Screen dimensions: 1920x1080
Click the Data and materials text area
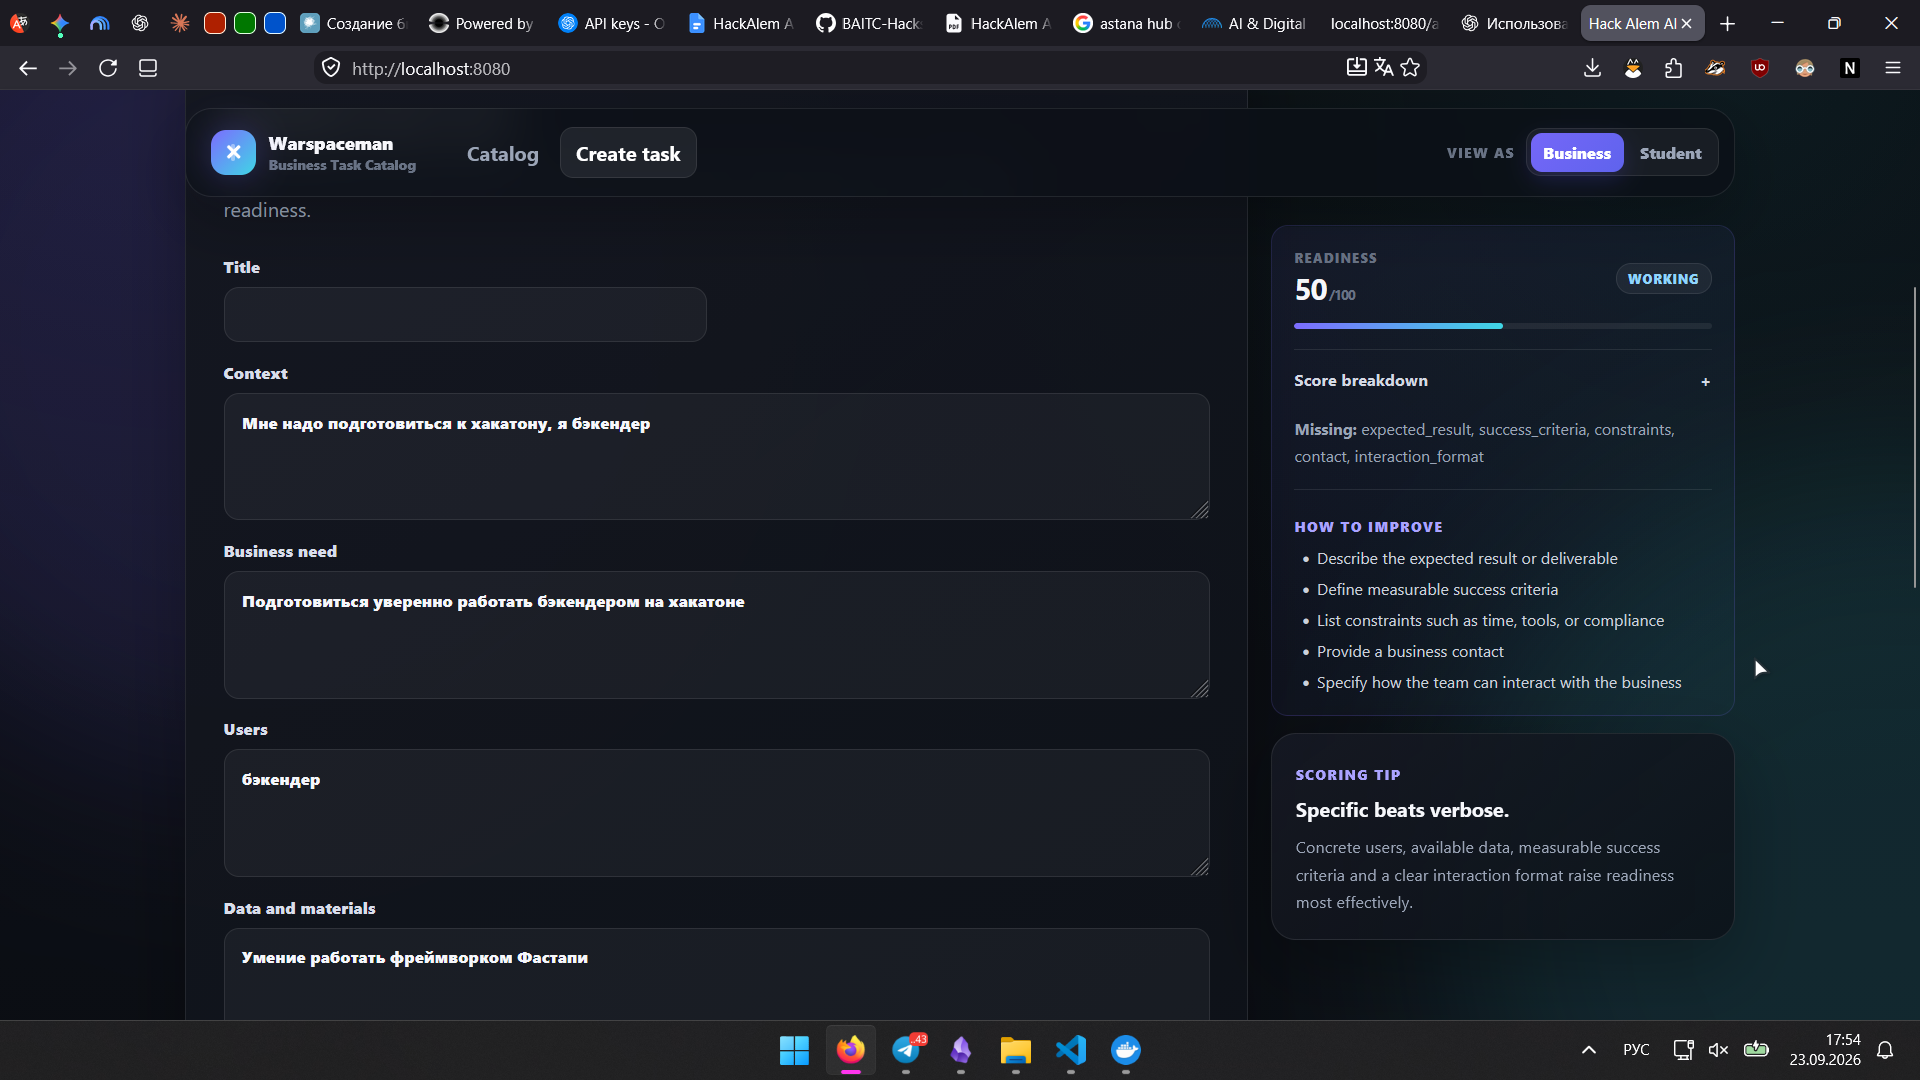[716, 974]
